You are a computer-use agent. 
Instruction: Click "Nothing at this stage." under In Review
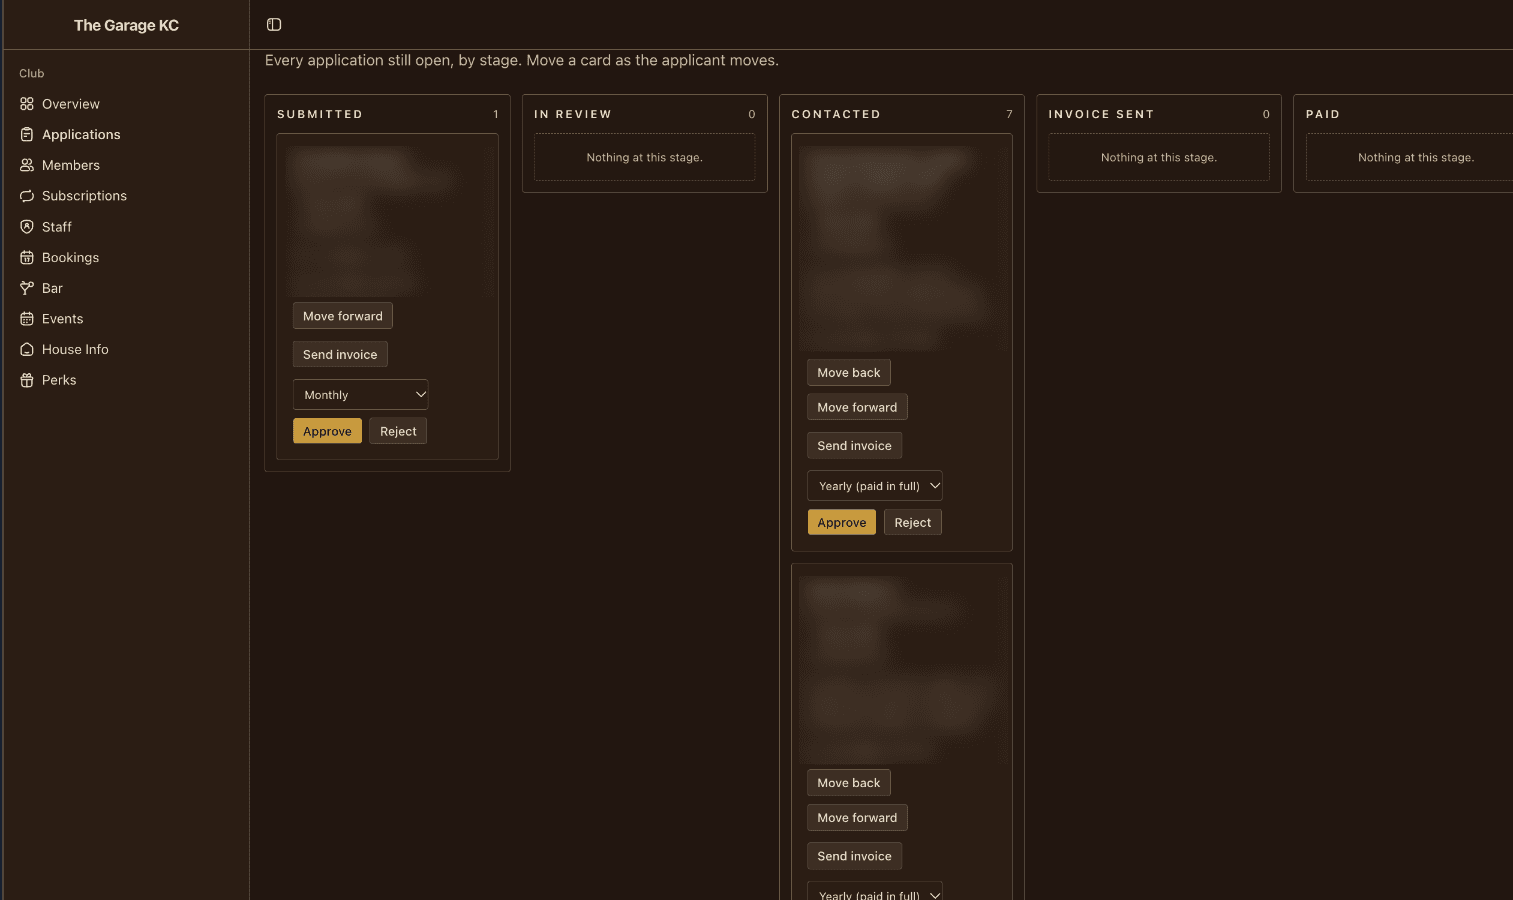click(645, 157)
